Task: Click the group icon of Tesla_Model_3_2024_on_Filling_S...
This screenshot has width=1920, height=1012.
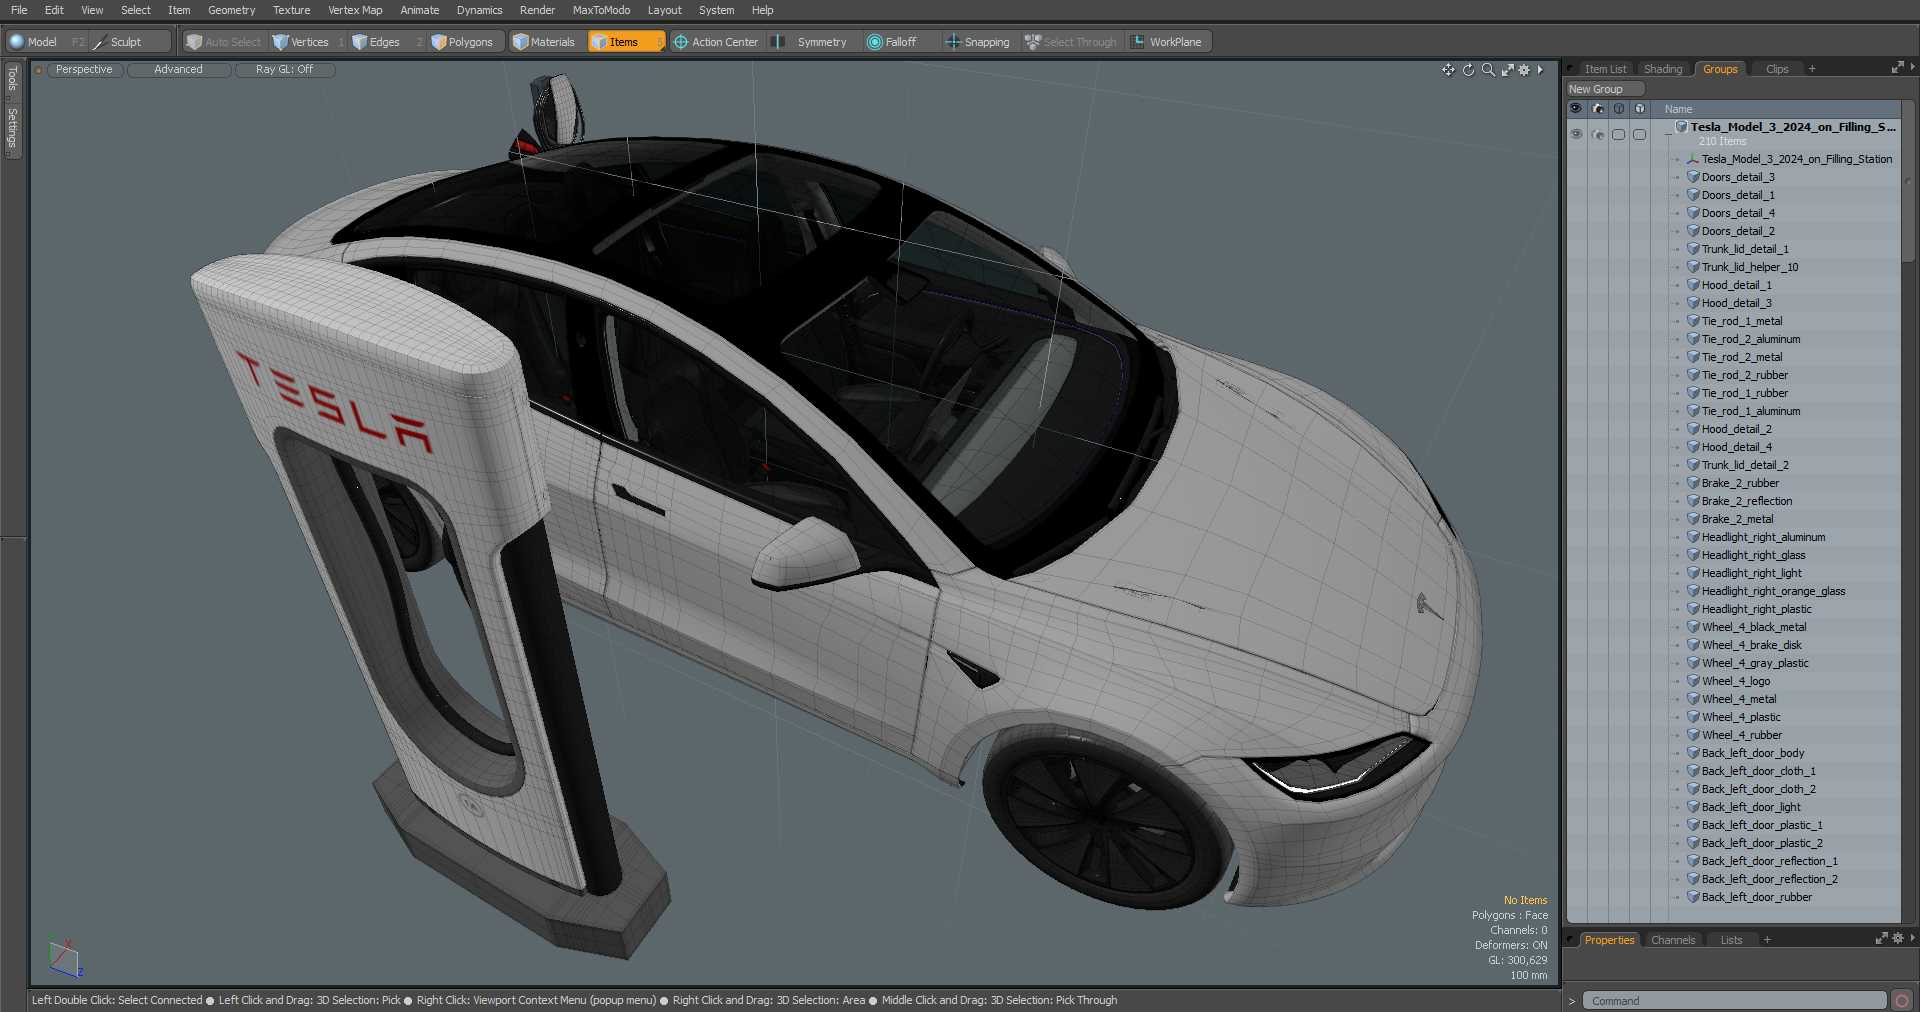Action: click(x=1681, y=127)
